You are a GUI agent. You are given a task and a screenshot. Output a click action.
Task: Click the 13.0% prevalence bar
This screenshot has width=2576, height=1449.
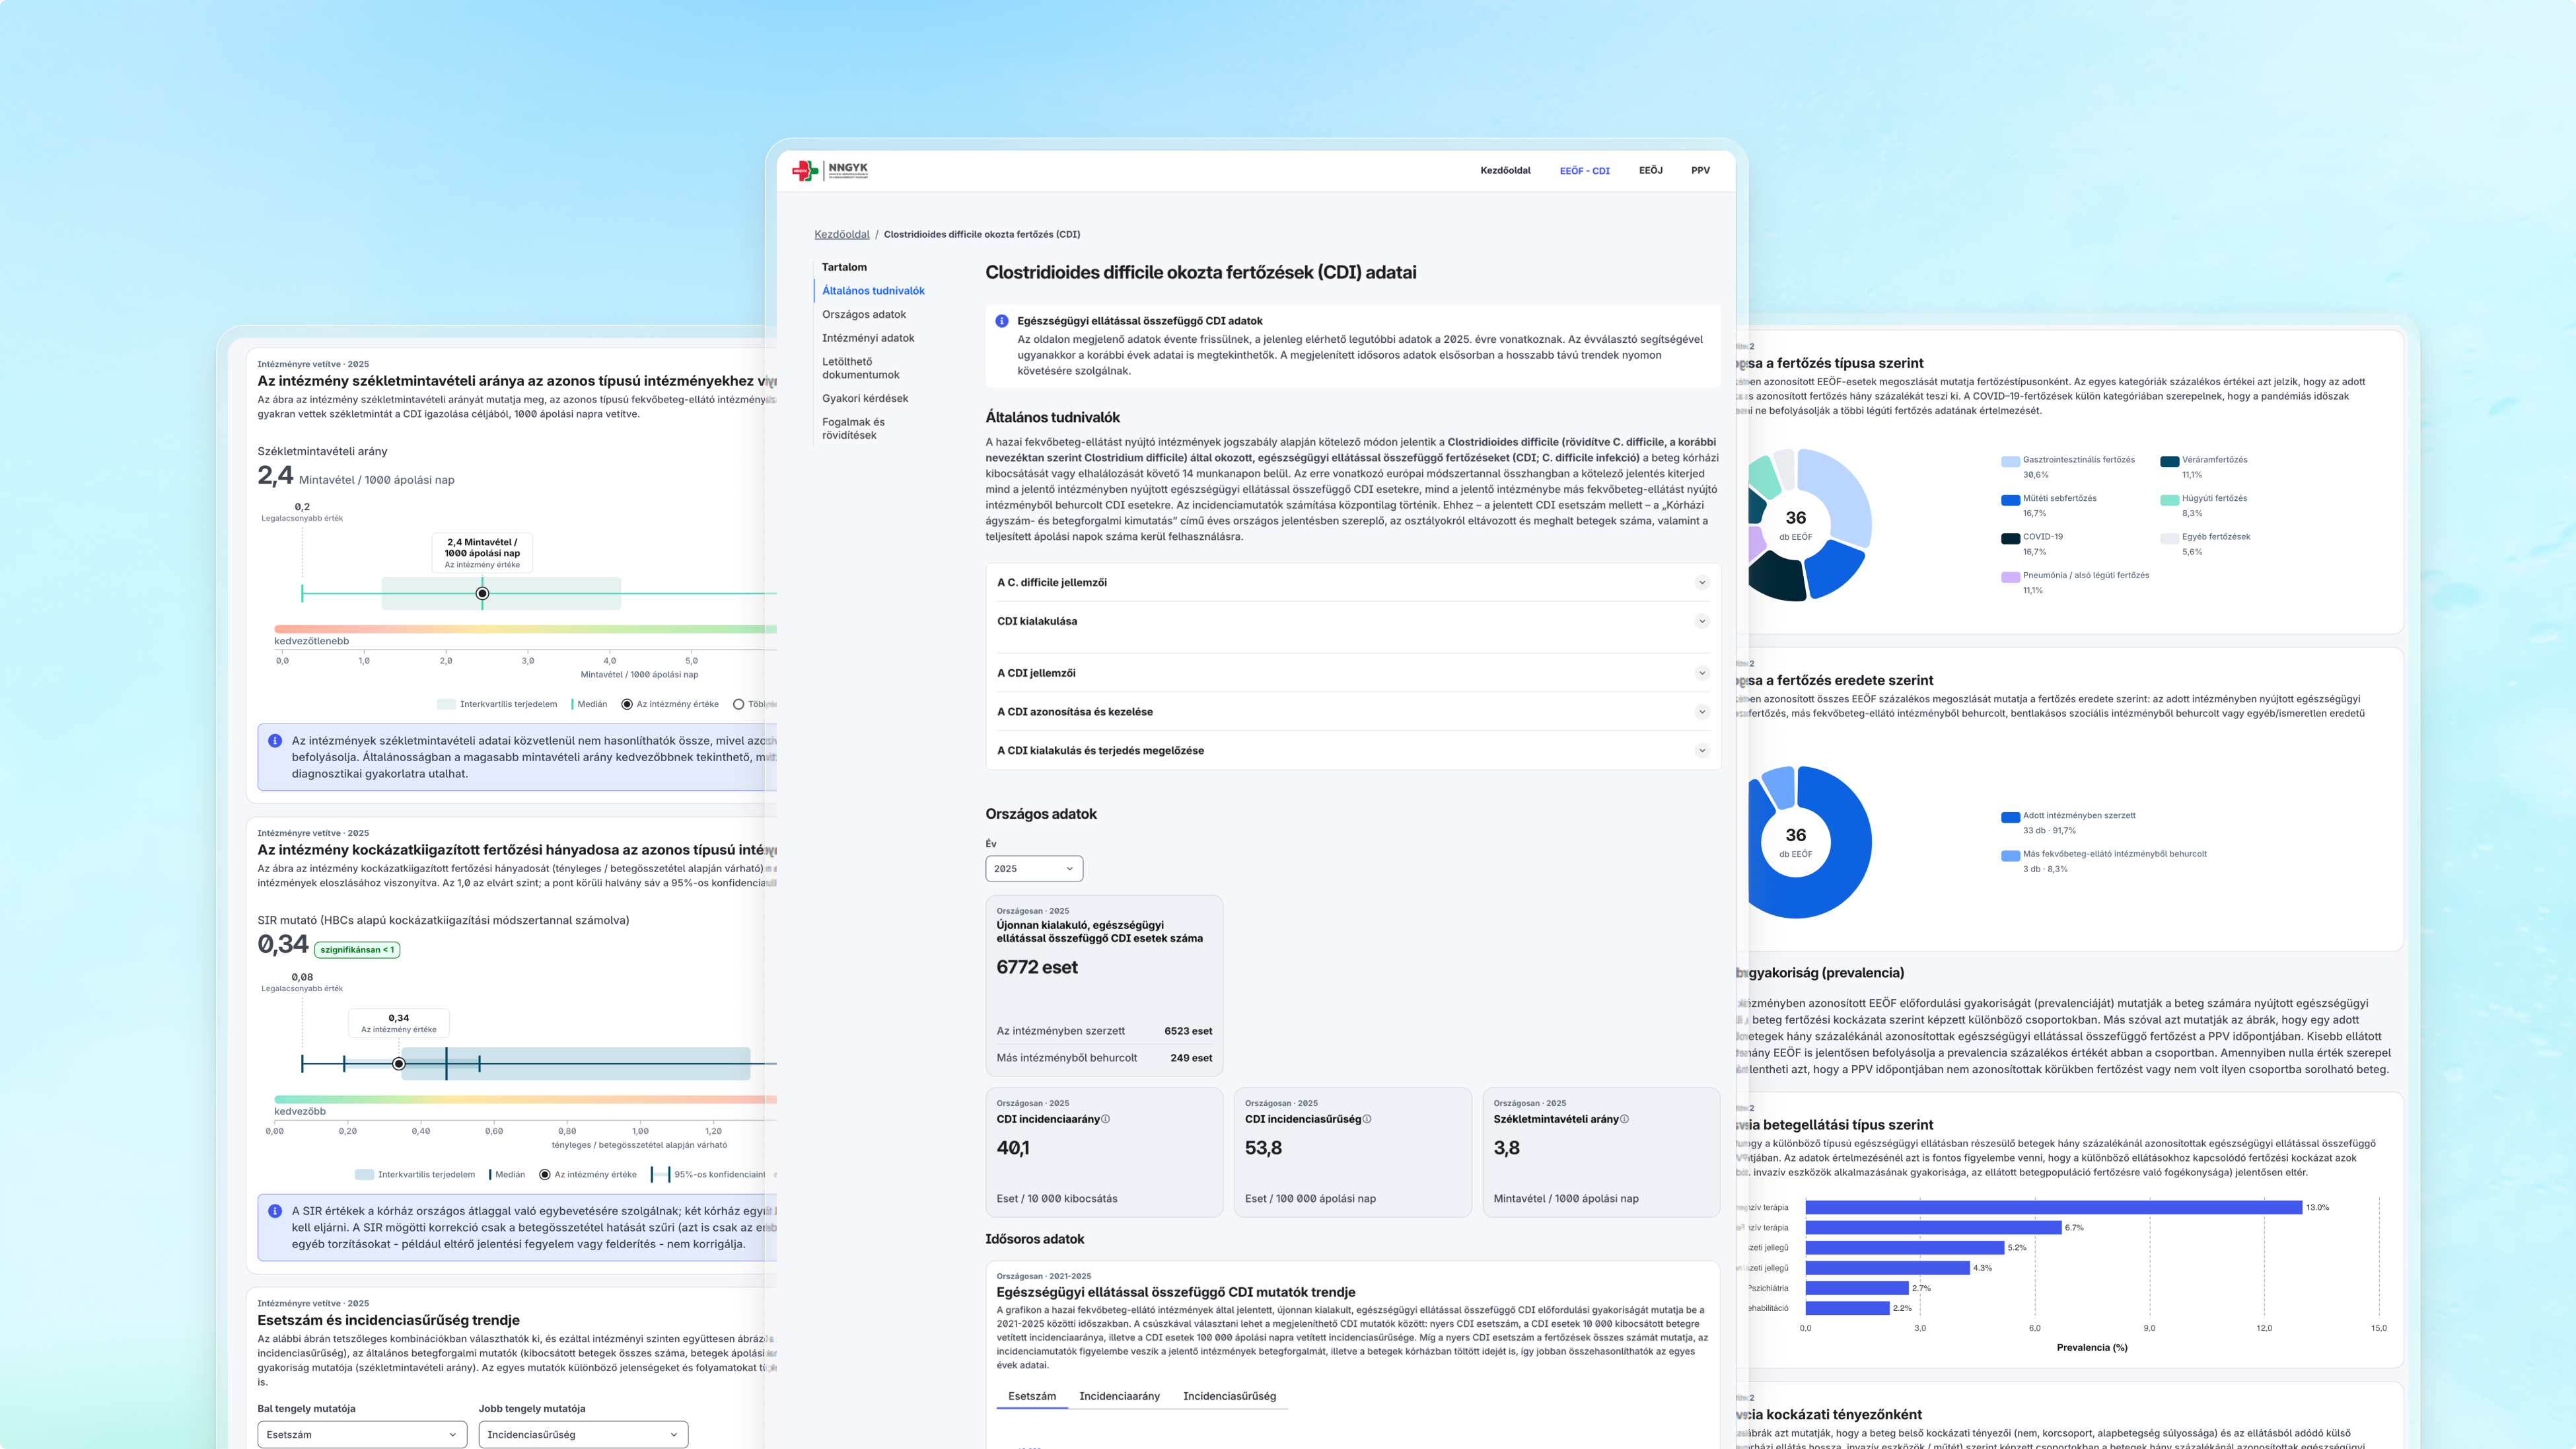click(x=2053, y=1207)
